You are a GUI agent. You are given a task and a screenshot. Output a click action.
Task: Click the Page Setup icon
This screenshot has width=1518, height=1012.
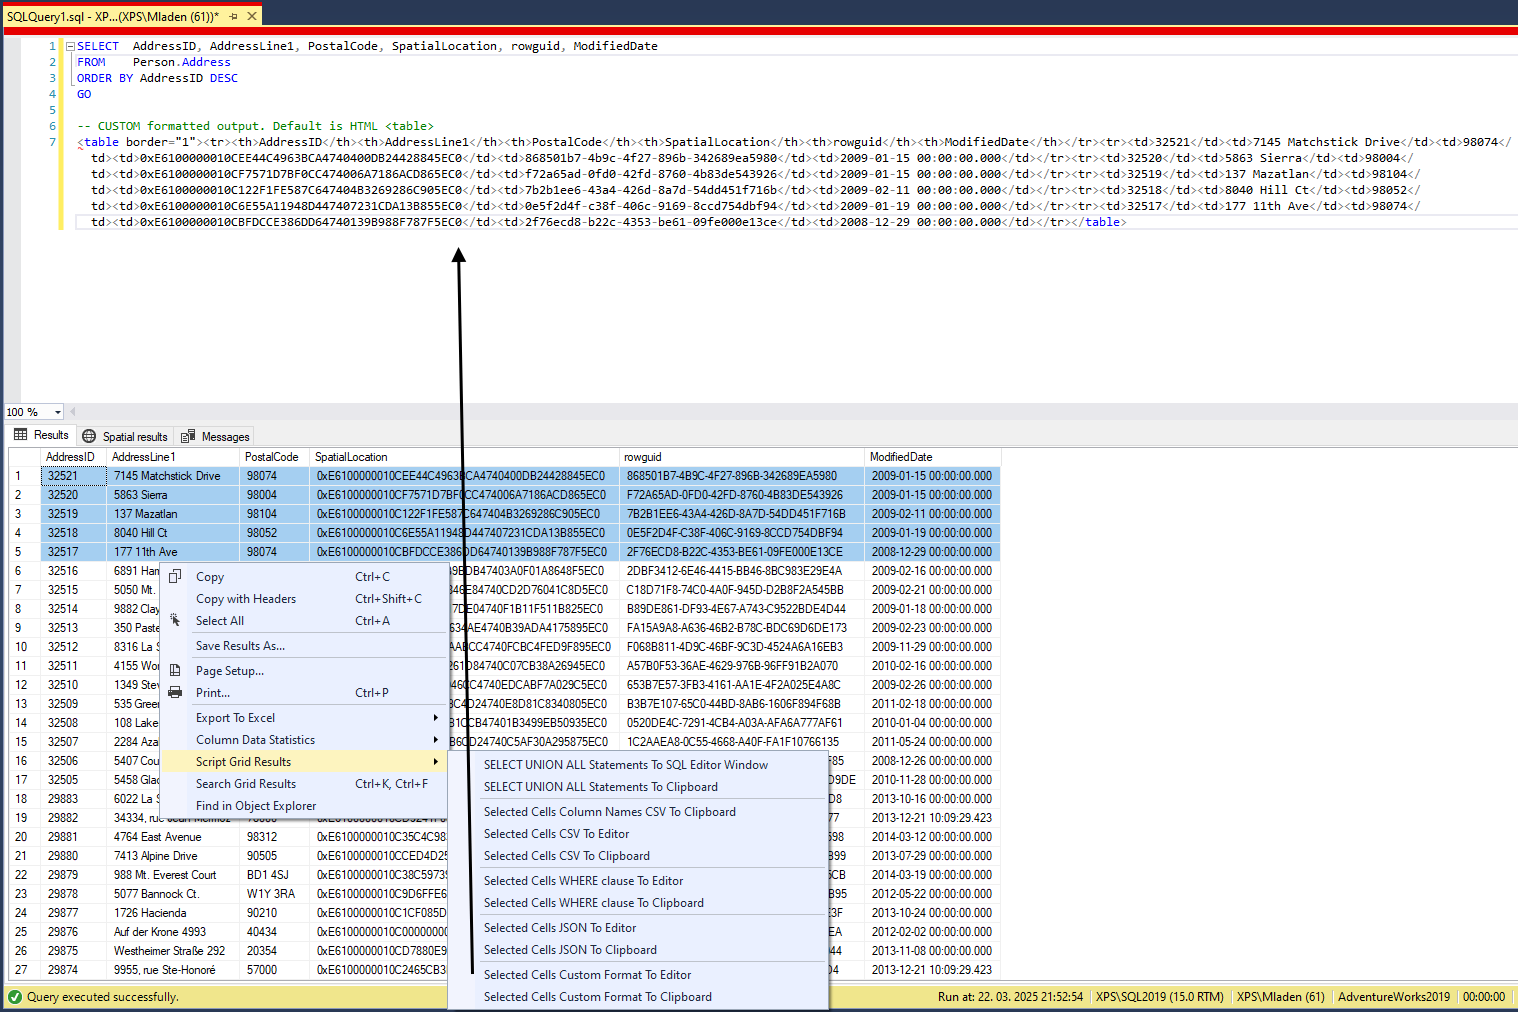pyautogui.click(x=175, y=670)
